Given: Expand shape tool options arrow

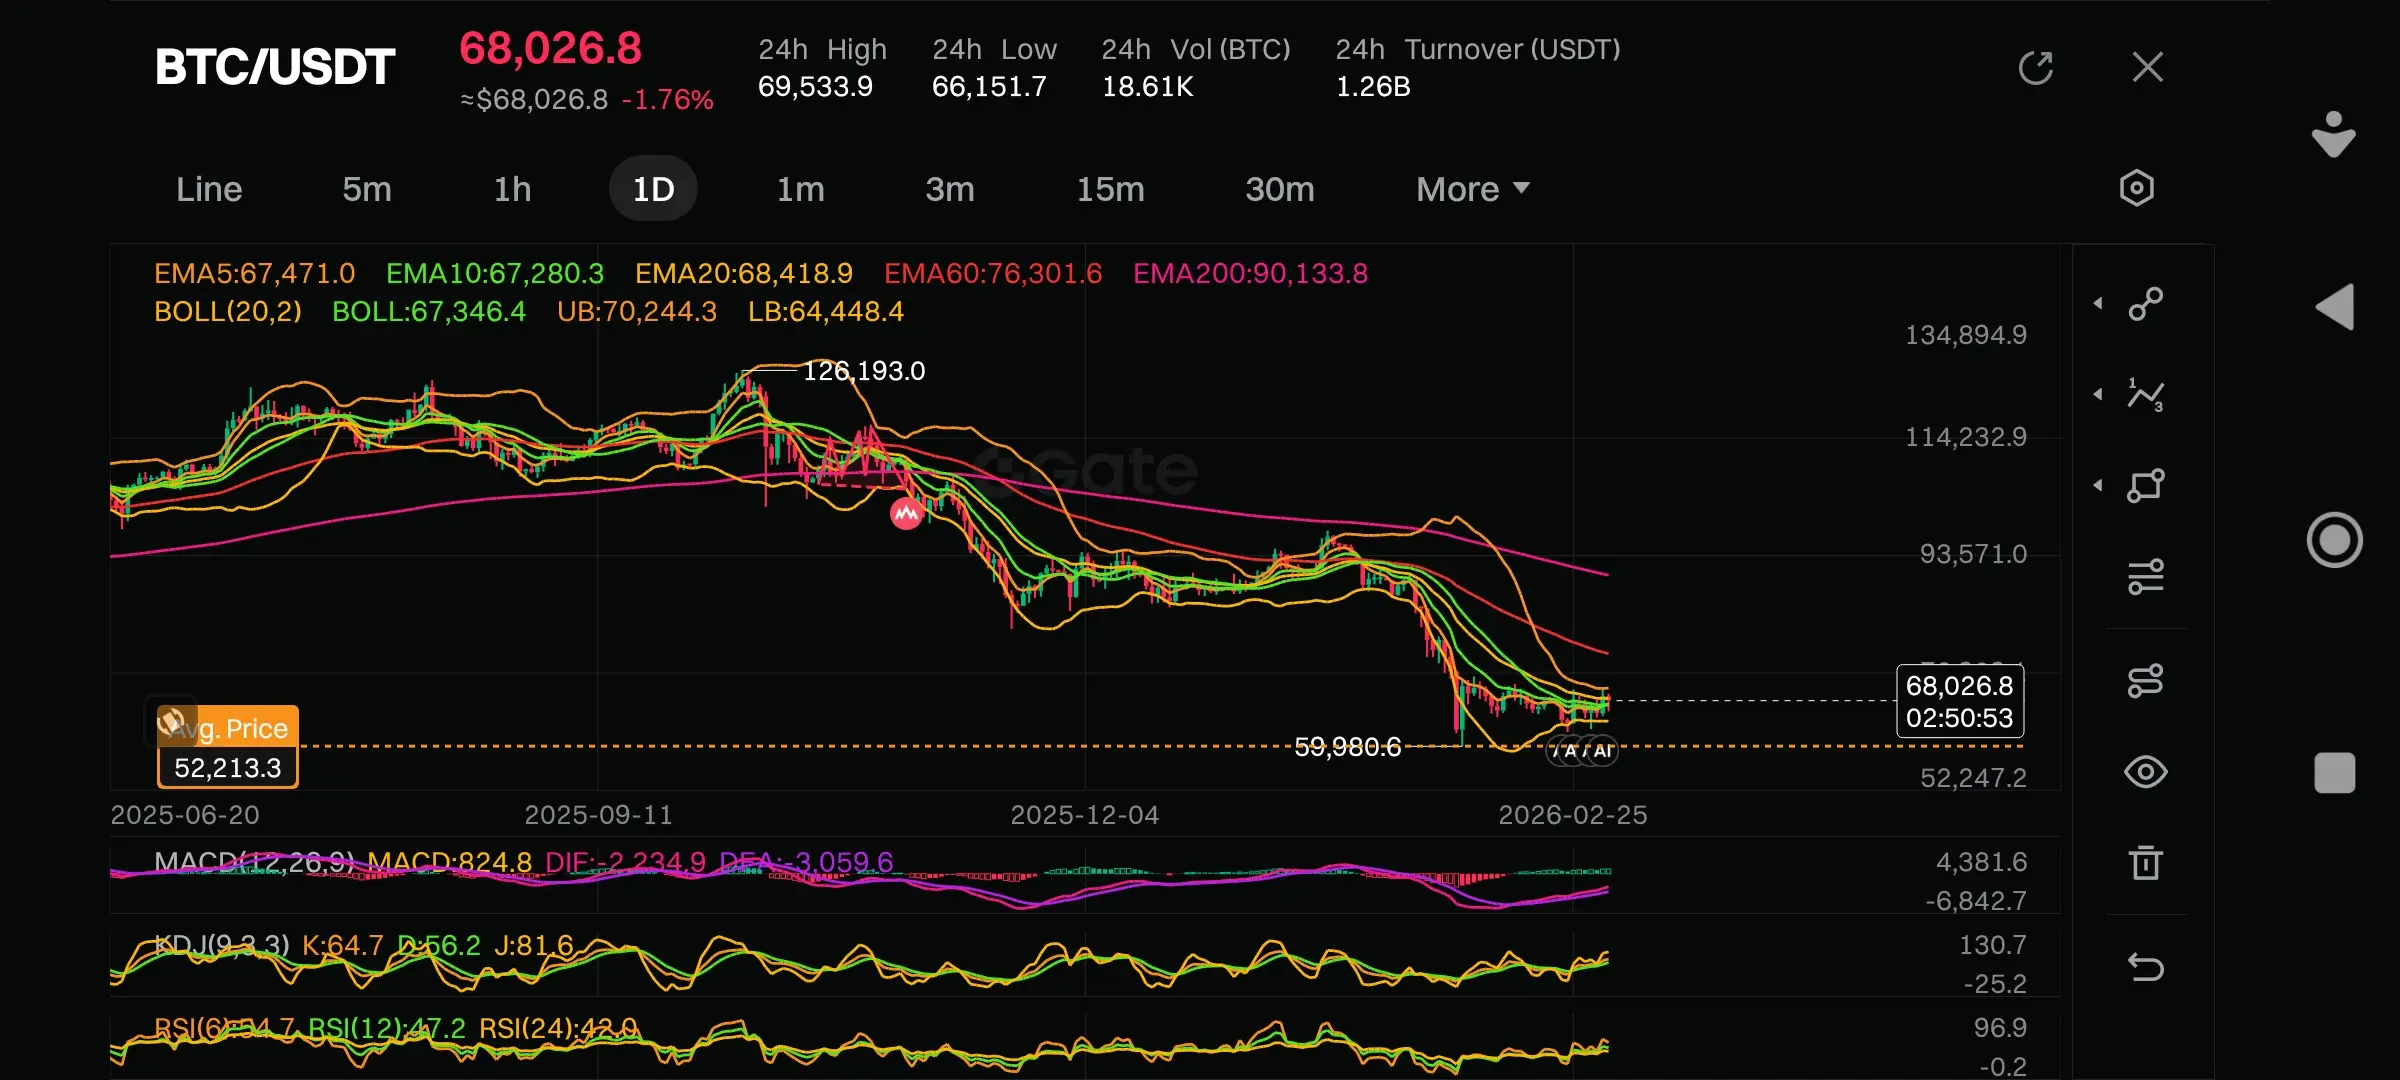Looking at the screenshot, I should (x=2098, y=486).
